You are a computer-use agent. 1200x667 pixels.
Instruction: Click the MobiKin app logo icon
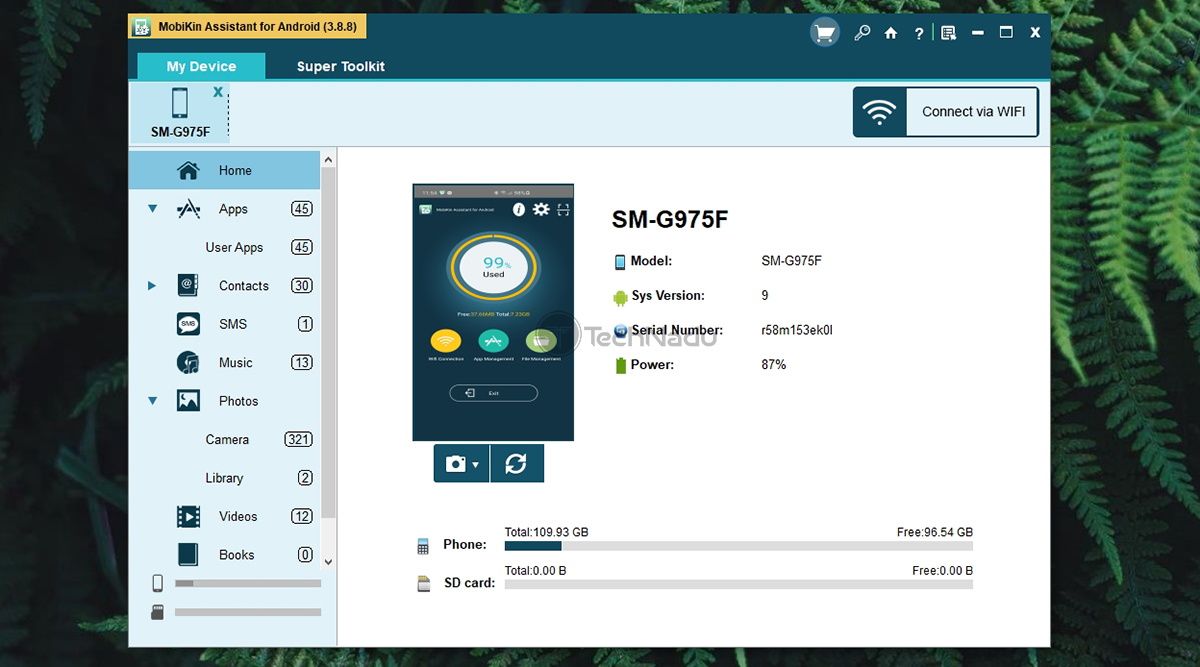click(x=142, y=27)
